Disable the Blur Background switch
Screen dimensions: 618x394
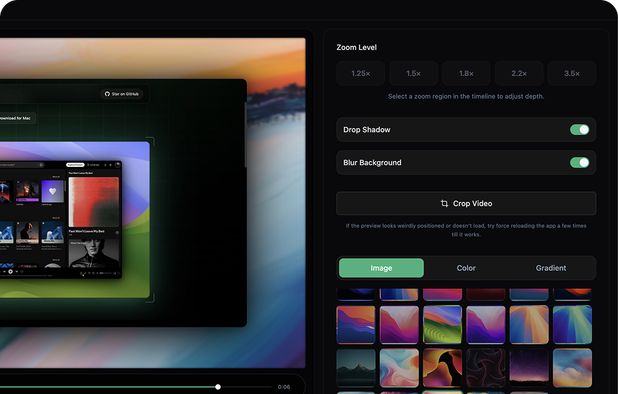click(x=579, y=162)
